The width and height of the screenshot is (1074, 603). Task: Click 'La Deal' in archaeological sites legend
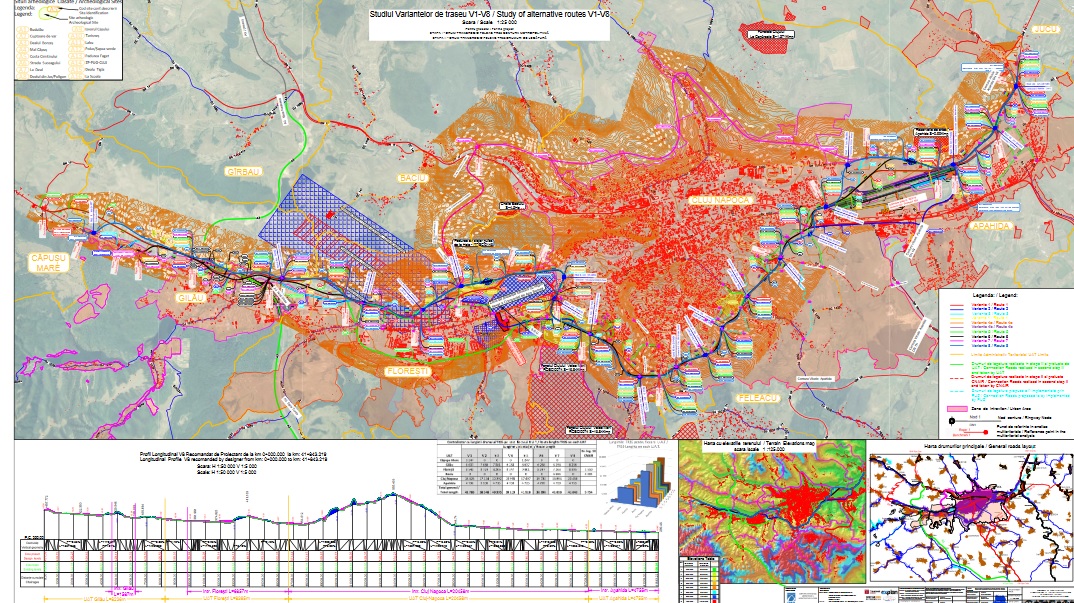[x=37, y=70]
